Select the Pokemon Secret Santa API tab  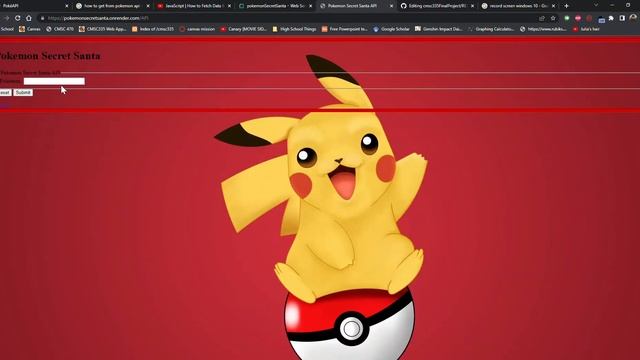point(356,6)
